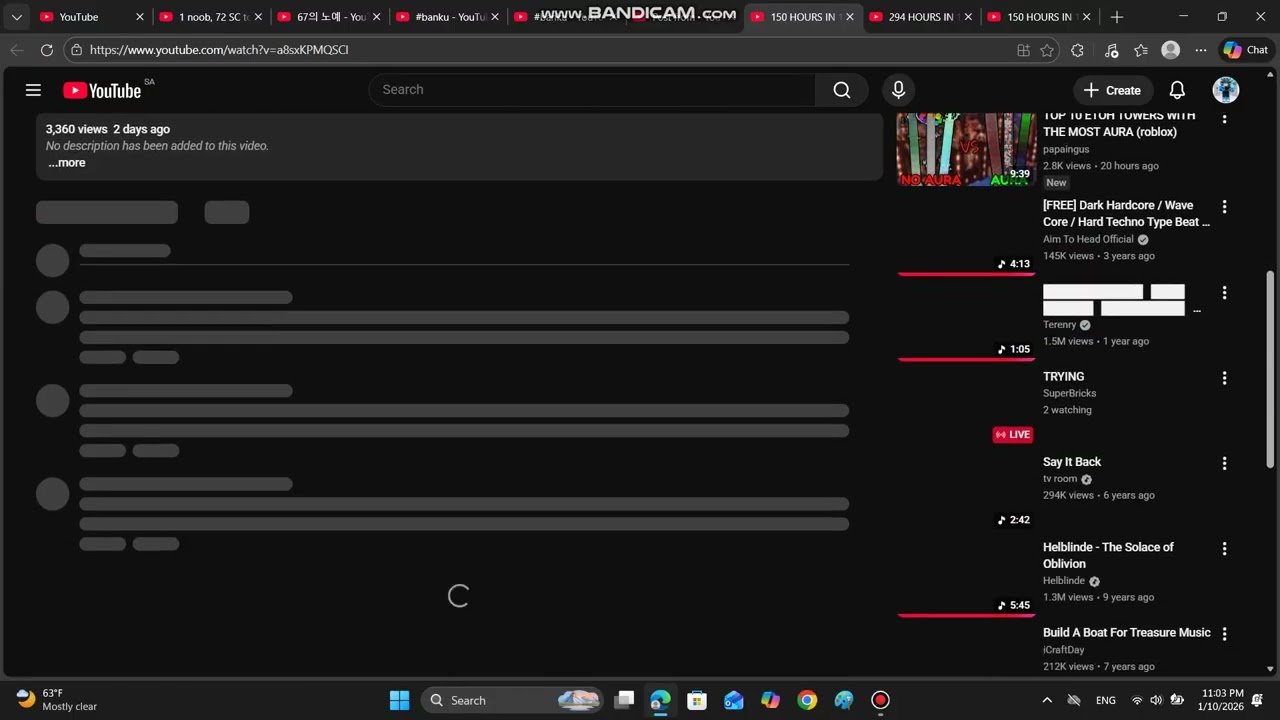Screen dimensions: 1280x720
Task: Open Copilot app from taskbar
Action: [770, 700]
